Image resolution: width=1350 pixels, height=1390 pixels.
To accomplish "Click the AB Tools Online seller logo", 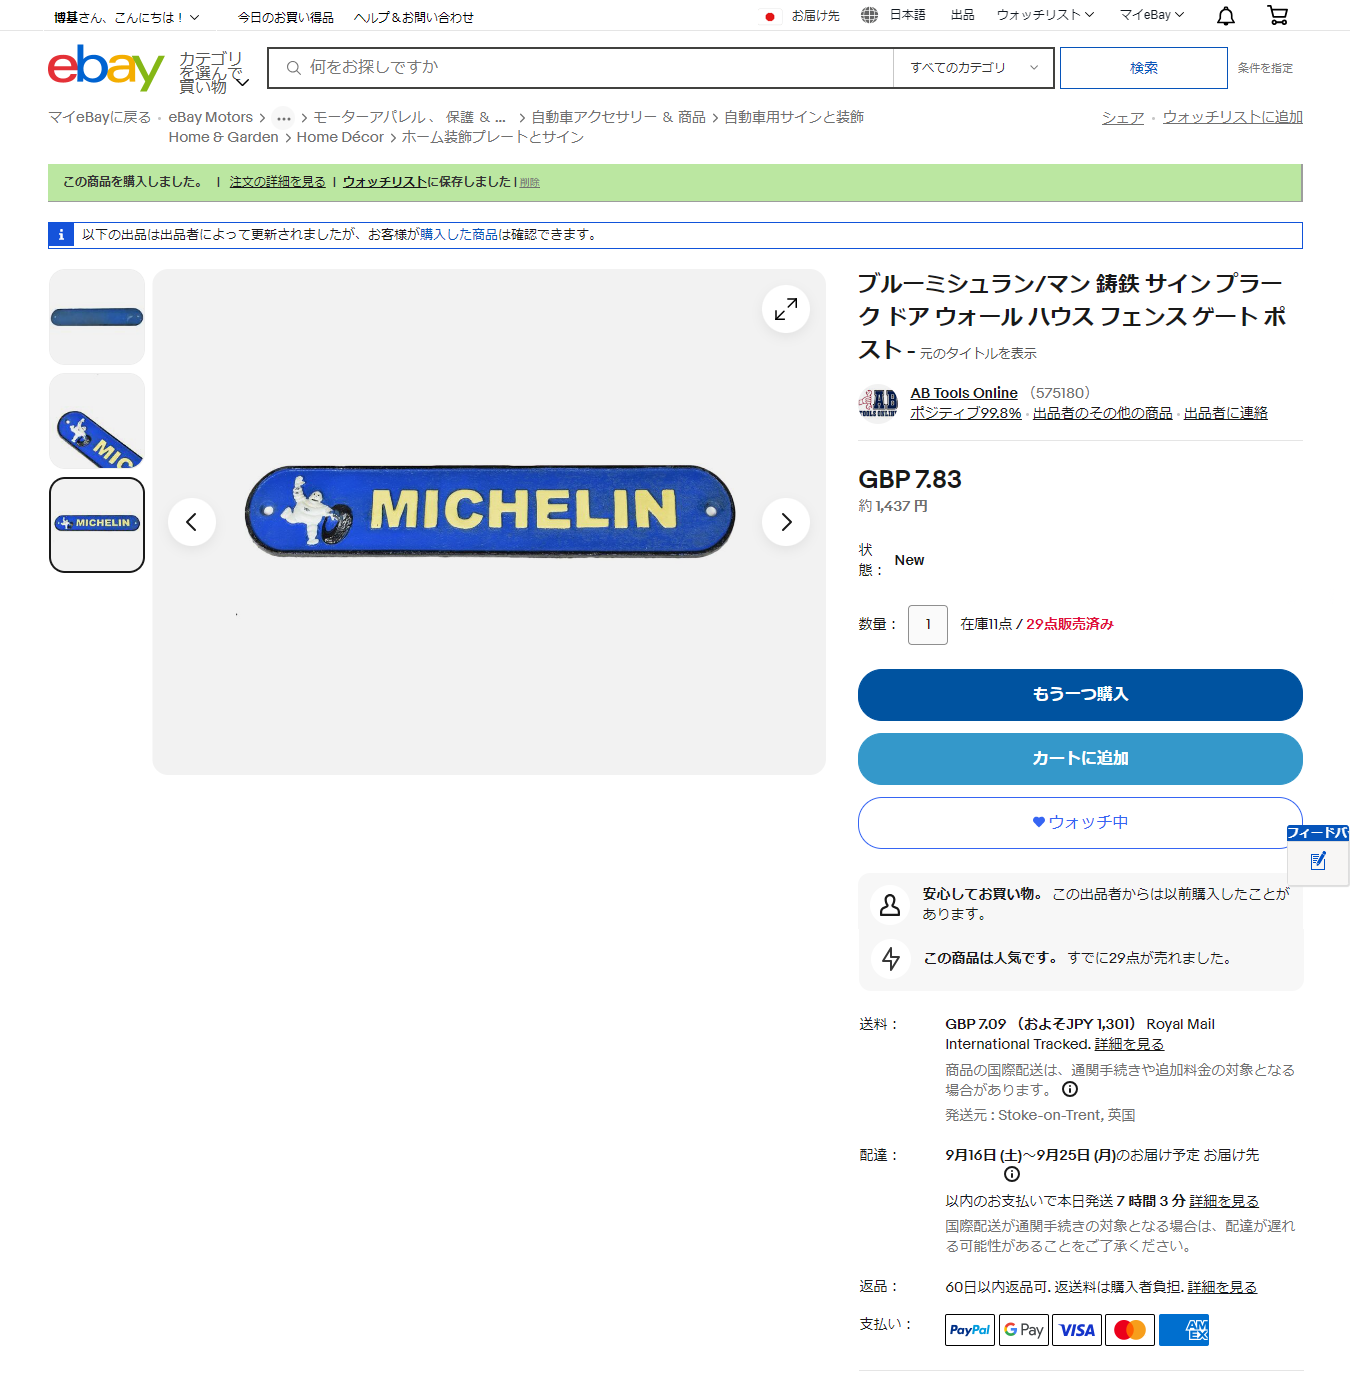I will point(878,403).
